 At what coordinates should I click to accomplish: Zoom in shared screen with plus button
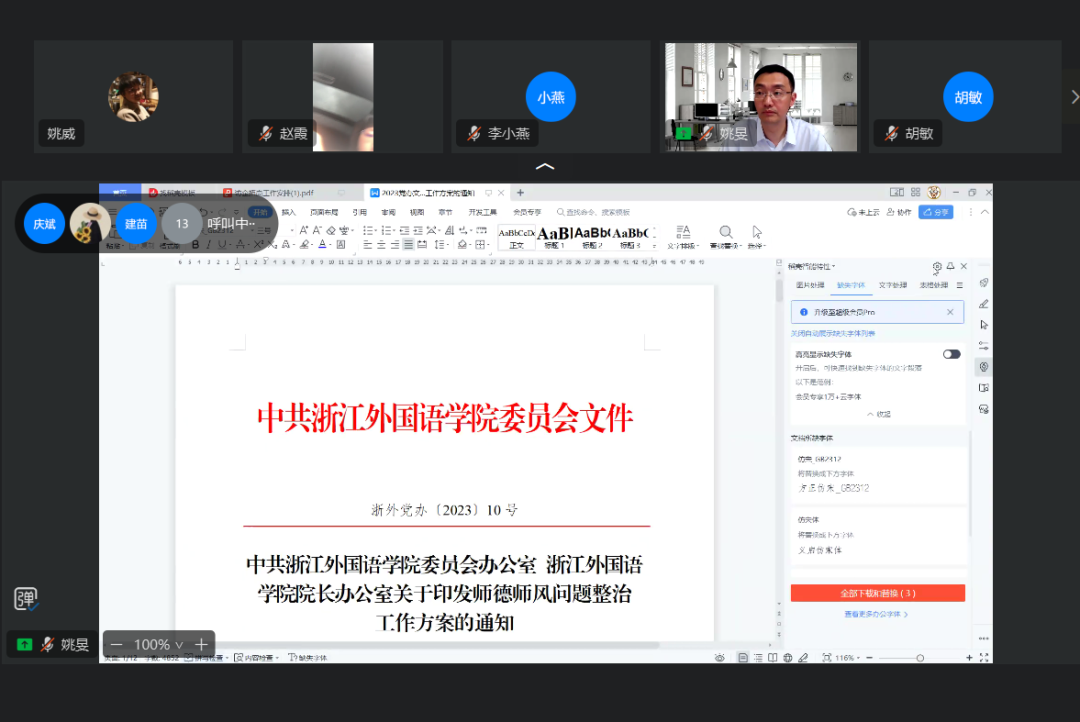coord(201,645)
